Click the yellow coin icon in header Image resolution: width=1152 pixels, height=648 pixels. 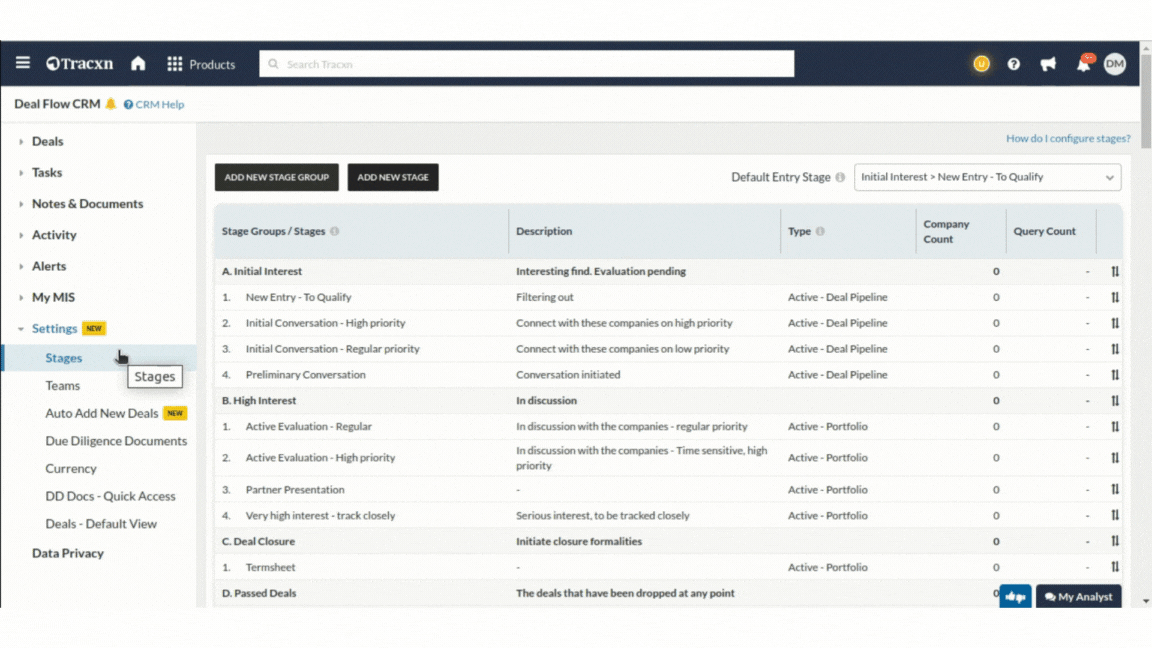(x=981, y=64)
